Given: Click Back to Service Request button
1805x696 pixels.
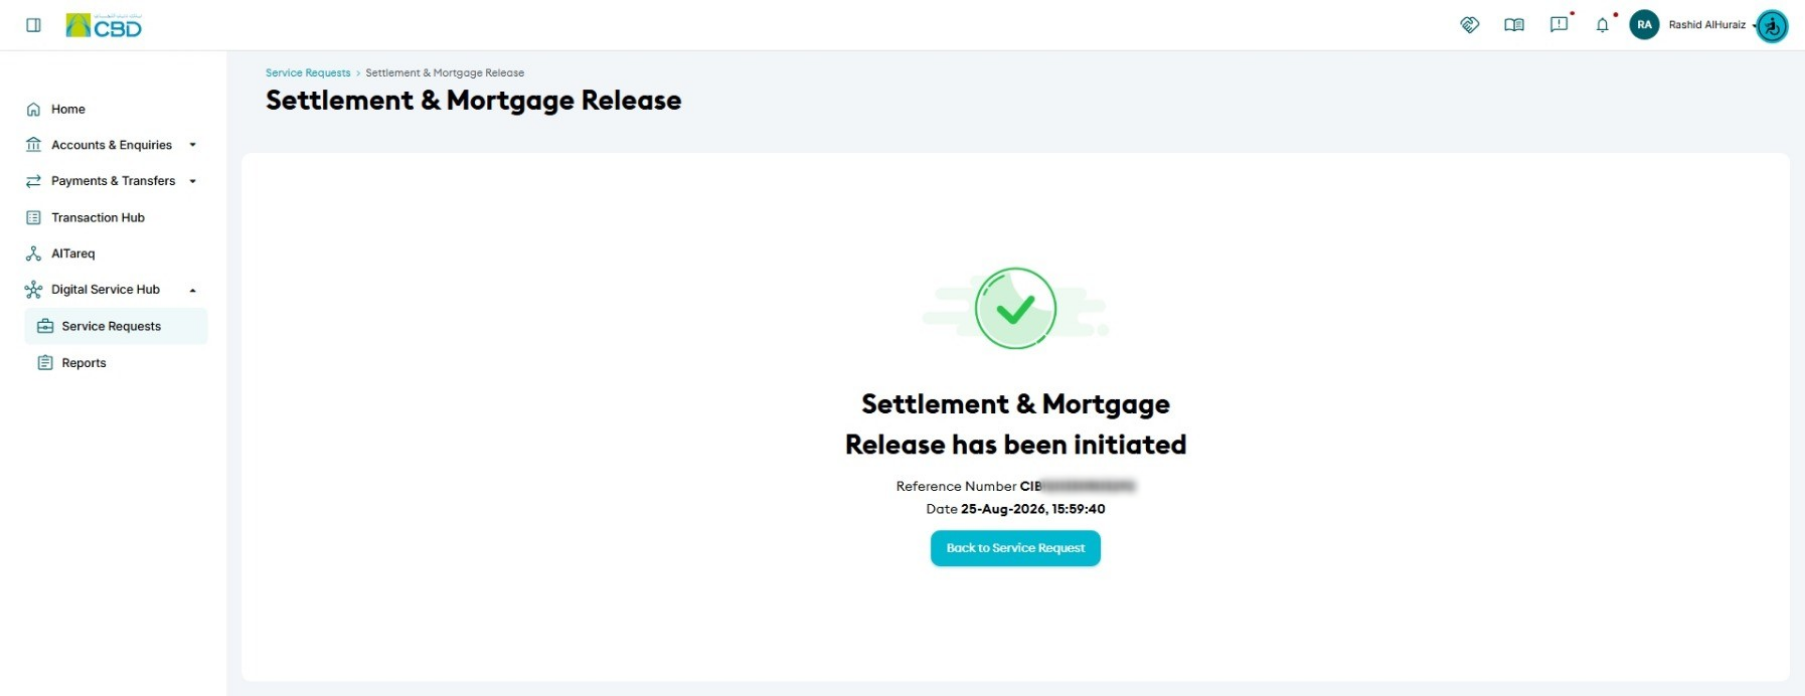Looking at the screenshot, I should point(1015,548).
